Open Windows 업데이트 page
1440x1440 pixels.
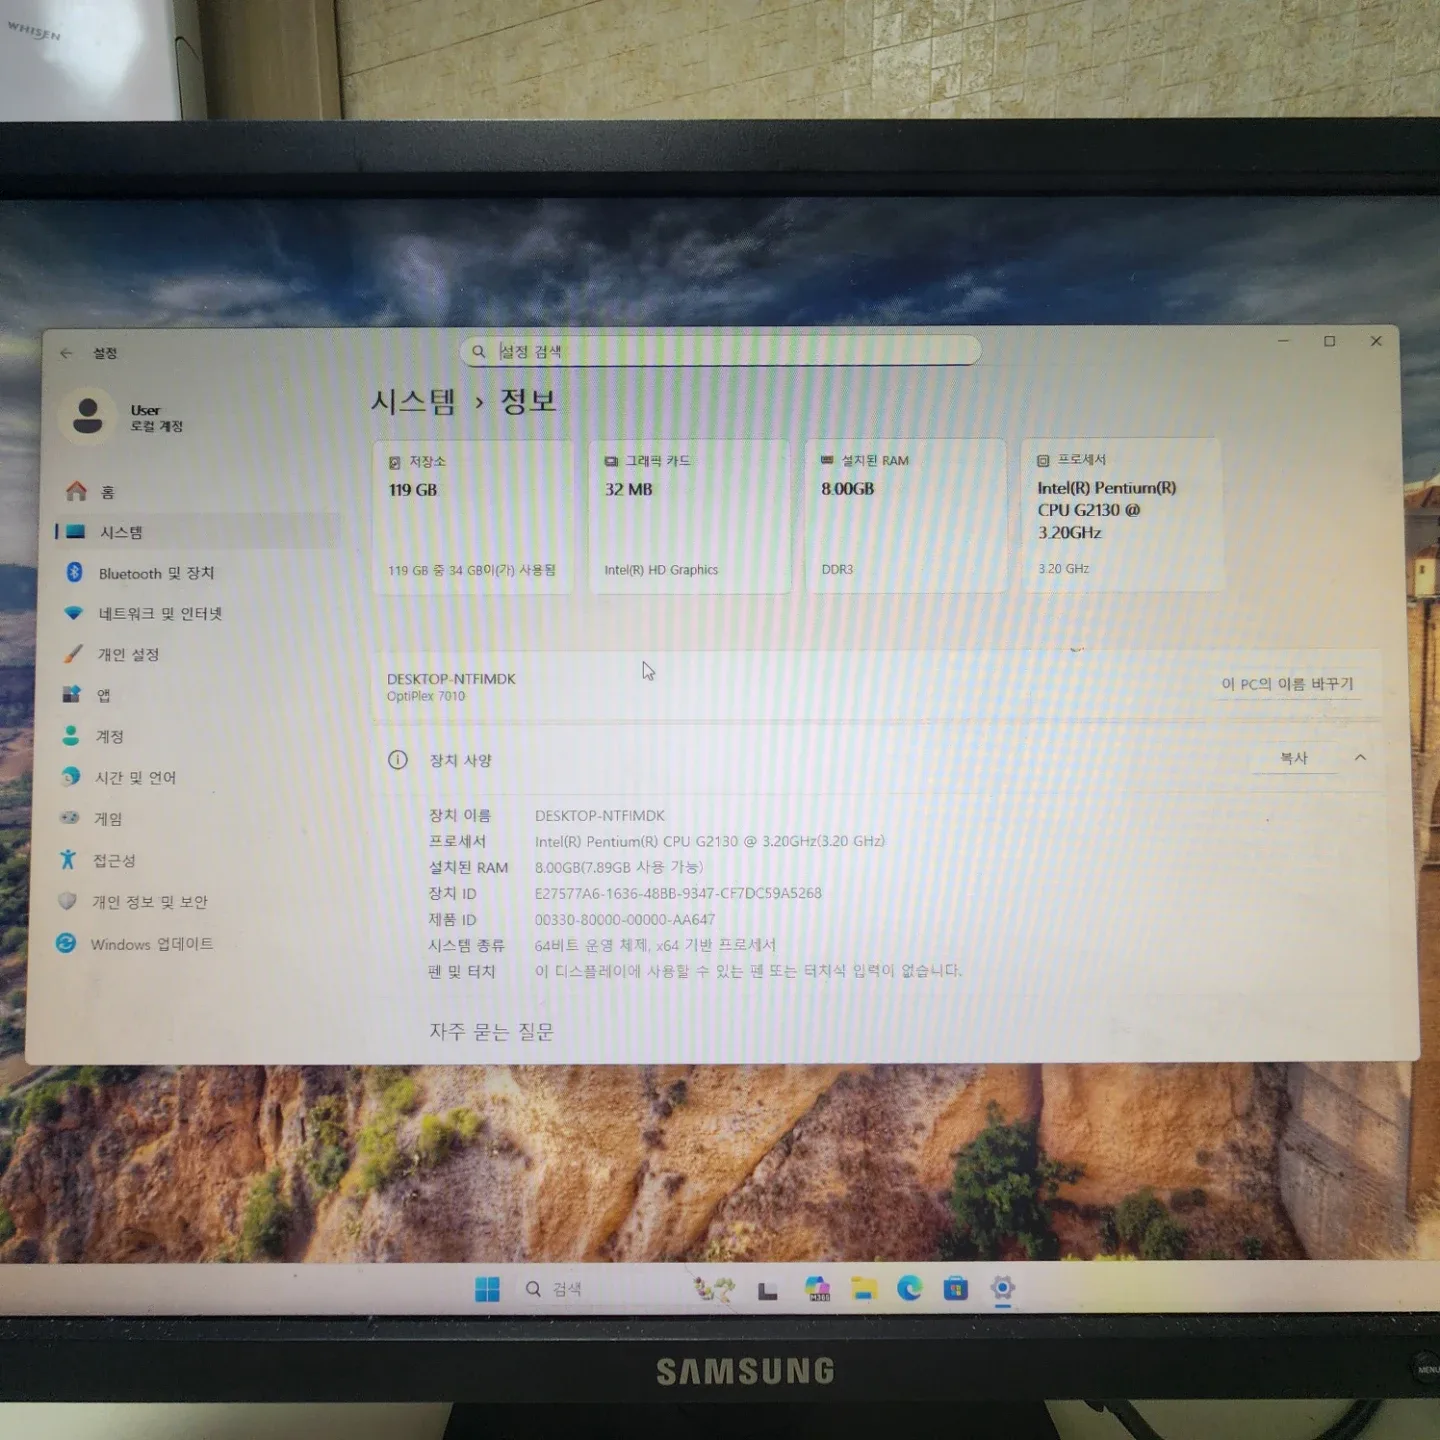pyautogui.click(x=151, y=944)
